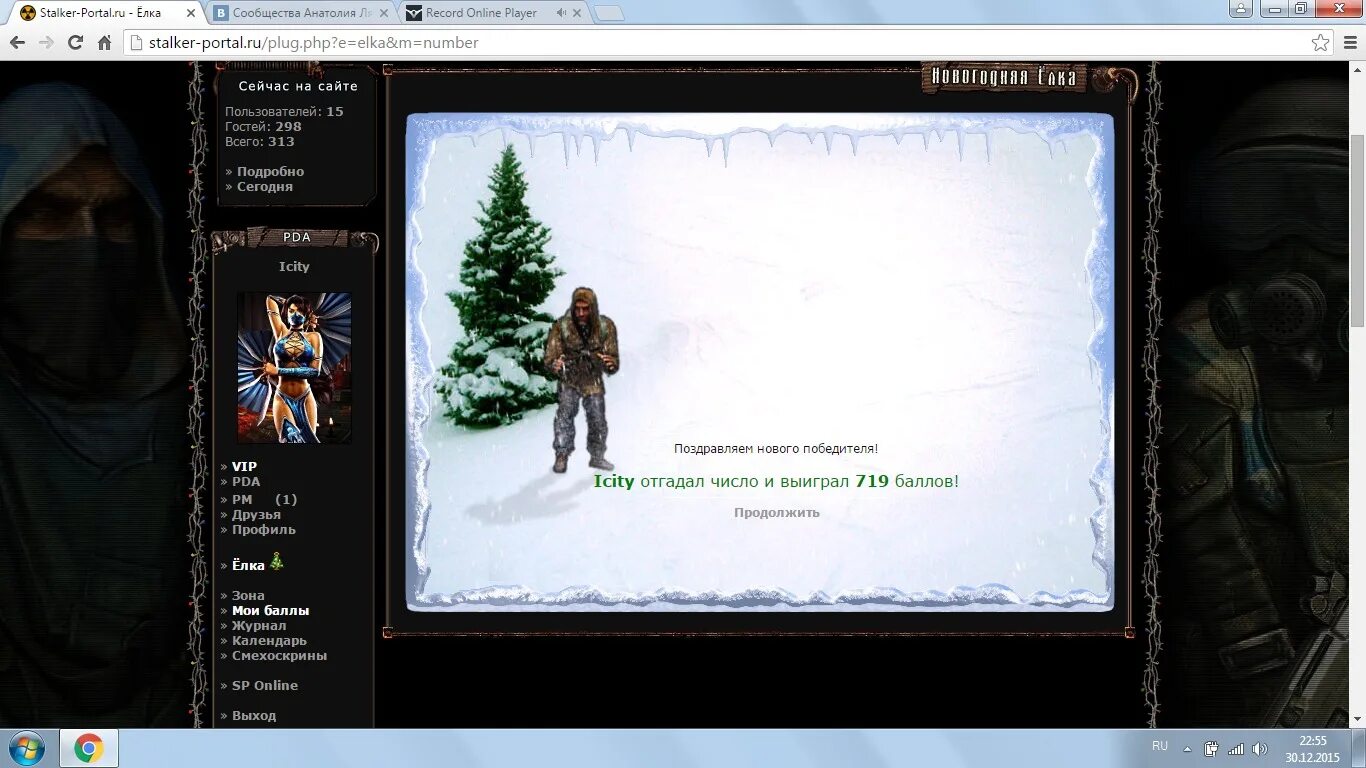Screen dimensions: 1366x768
Task: Click the Chrome taskbar icon
Action: click(89, 748)
